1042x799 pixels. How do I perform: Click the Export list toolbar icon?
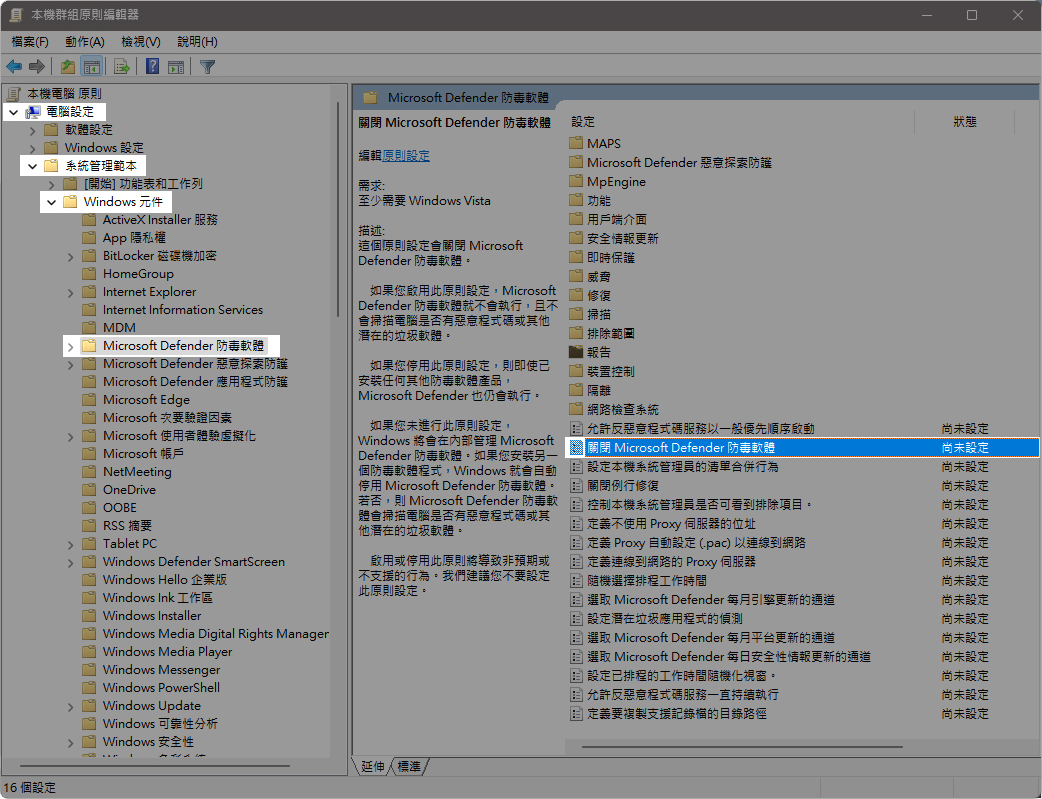122,67
